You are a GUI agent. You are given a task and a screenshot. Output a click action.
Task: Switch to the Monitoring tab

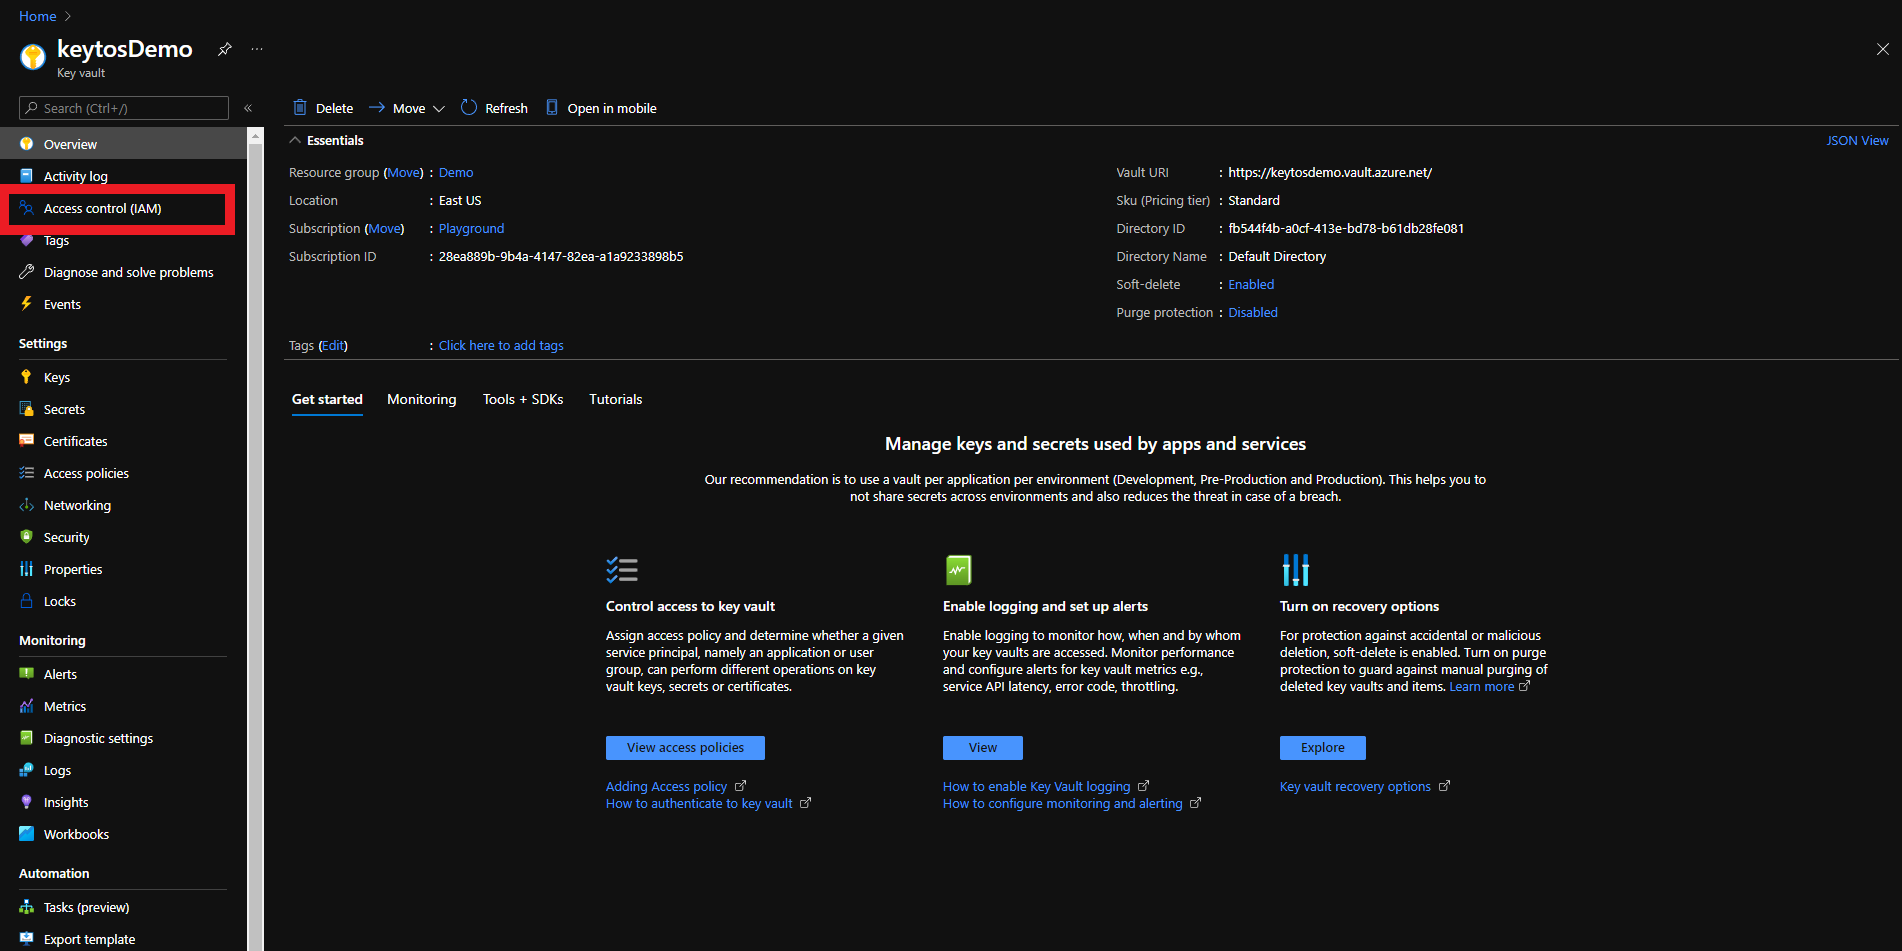coord(421,399)
